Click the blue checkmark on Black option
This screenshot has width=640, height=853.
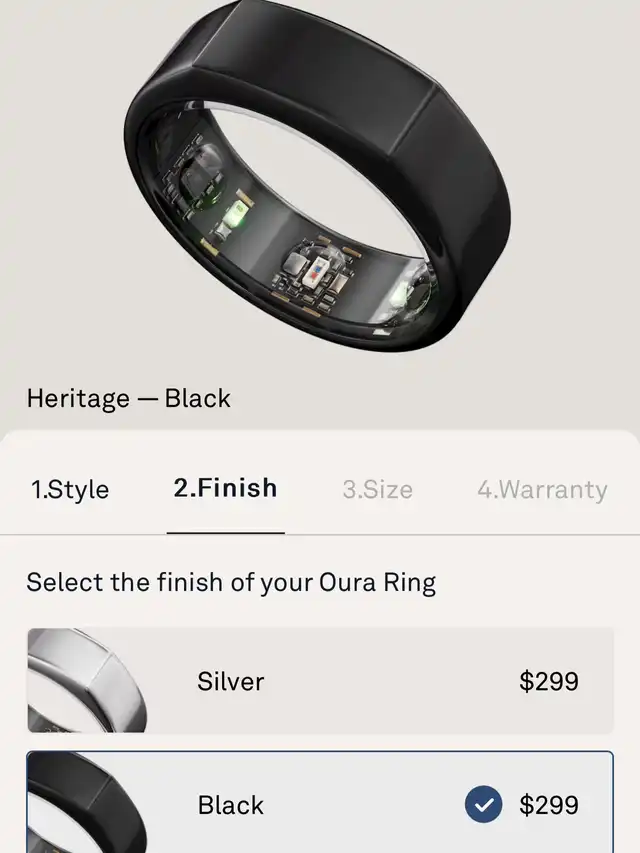click(x=483, y=804)
